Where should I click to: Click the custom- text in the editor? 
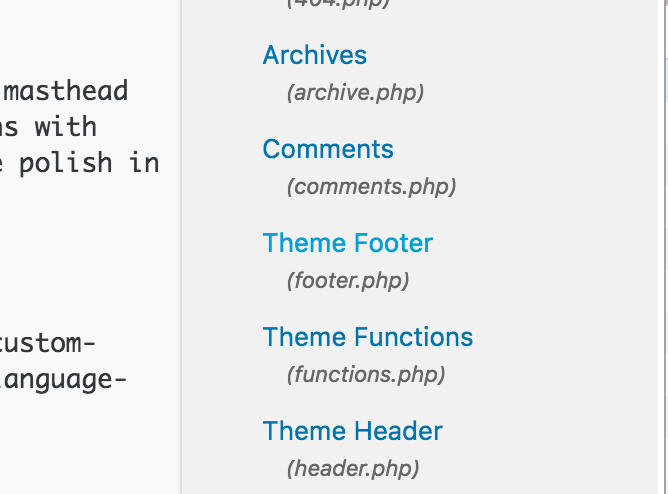tap(47, 343)
